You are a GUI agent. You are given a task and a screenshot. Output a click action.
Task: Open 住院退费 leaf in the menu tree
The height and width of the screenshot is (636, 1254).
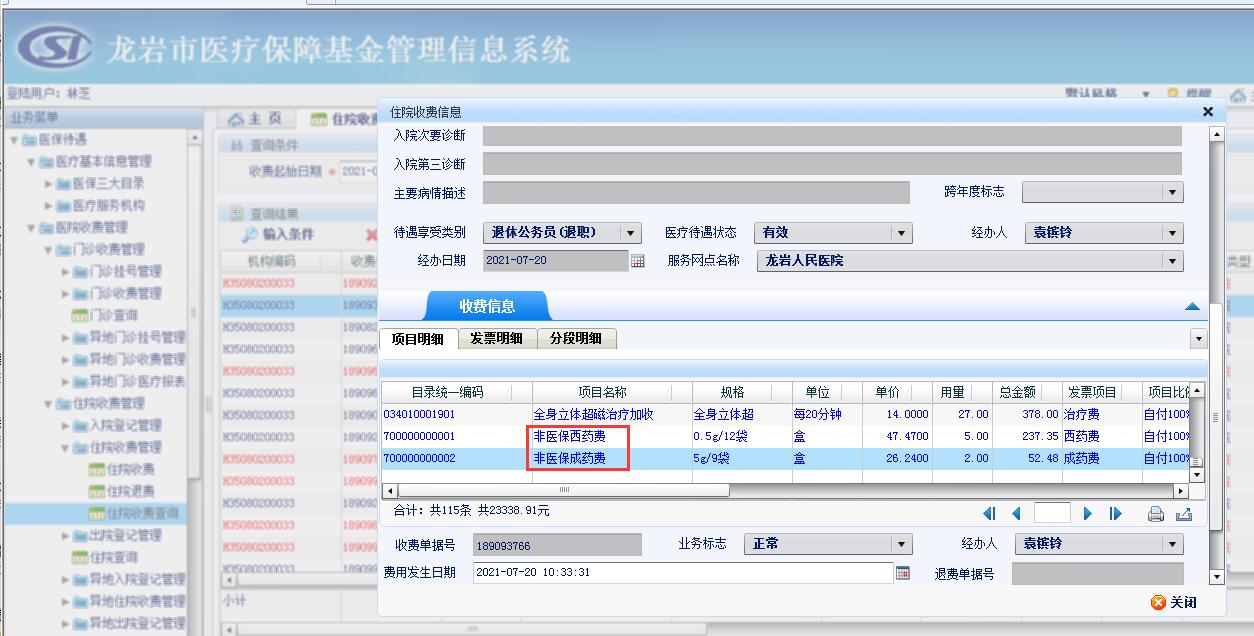point(121,491)
